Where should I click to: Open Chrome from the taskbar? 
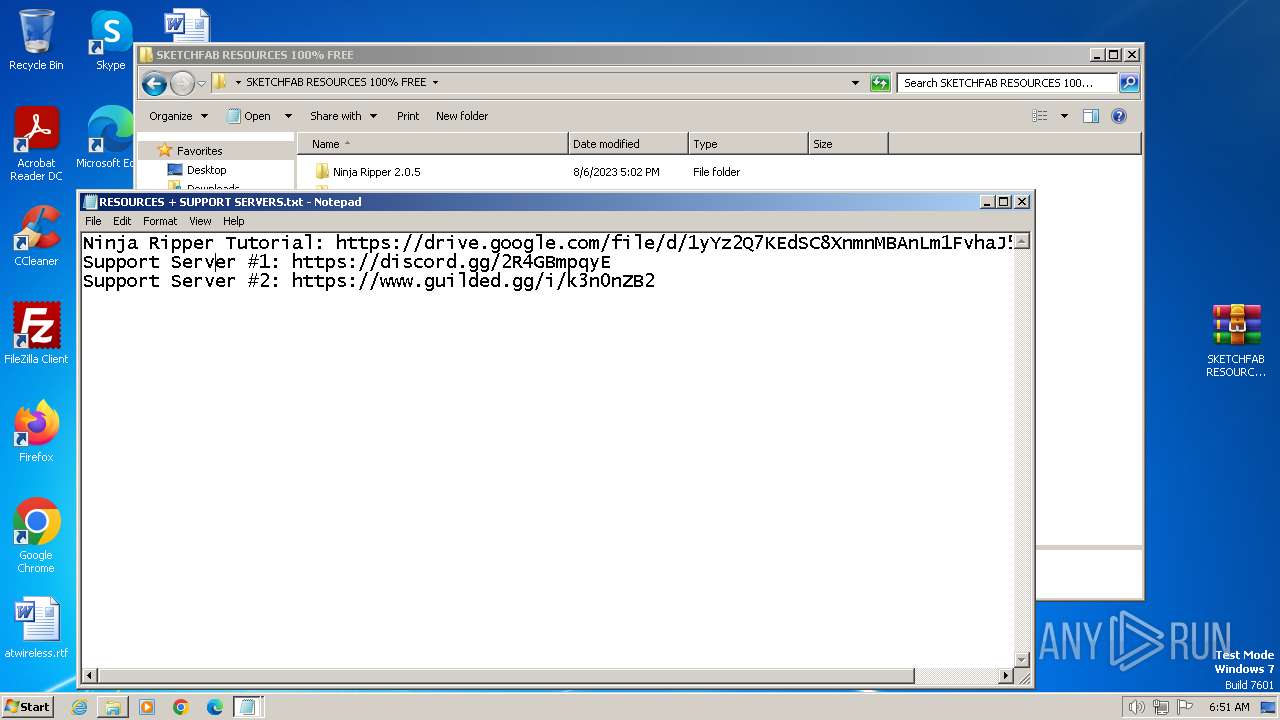[x=181, y=707]
